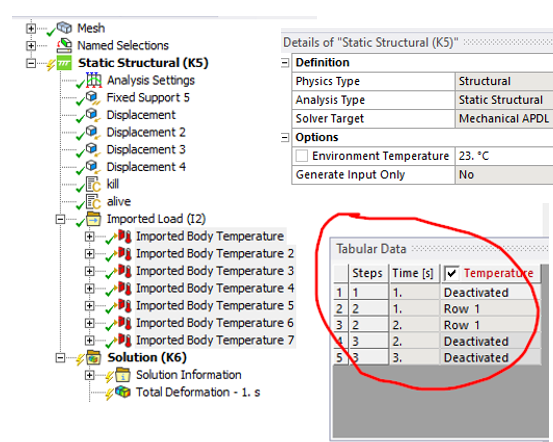Viewport: 553px width, 442px height.
Task: Click the Total Deformation result icon
Action: click(x=123, y=392)
